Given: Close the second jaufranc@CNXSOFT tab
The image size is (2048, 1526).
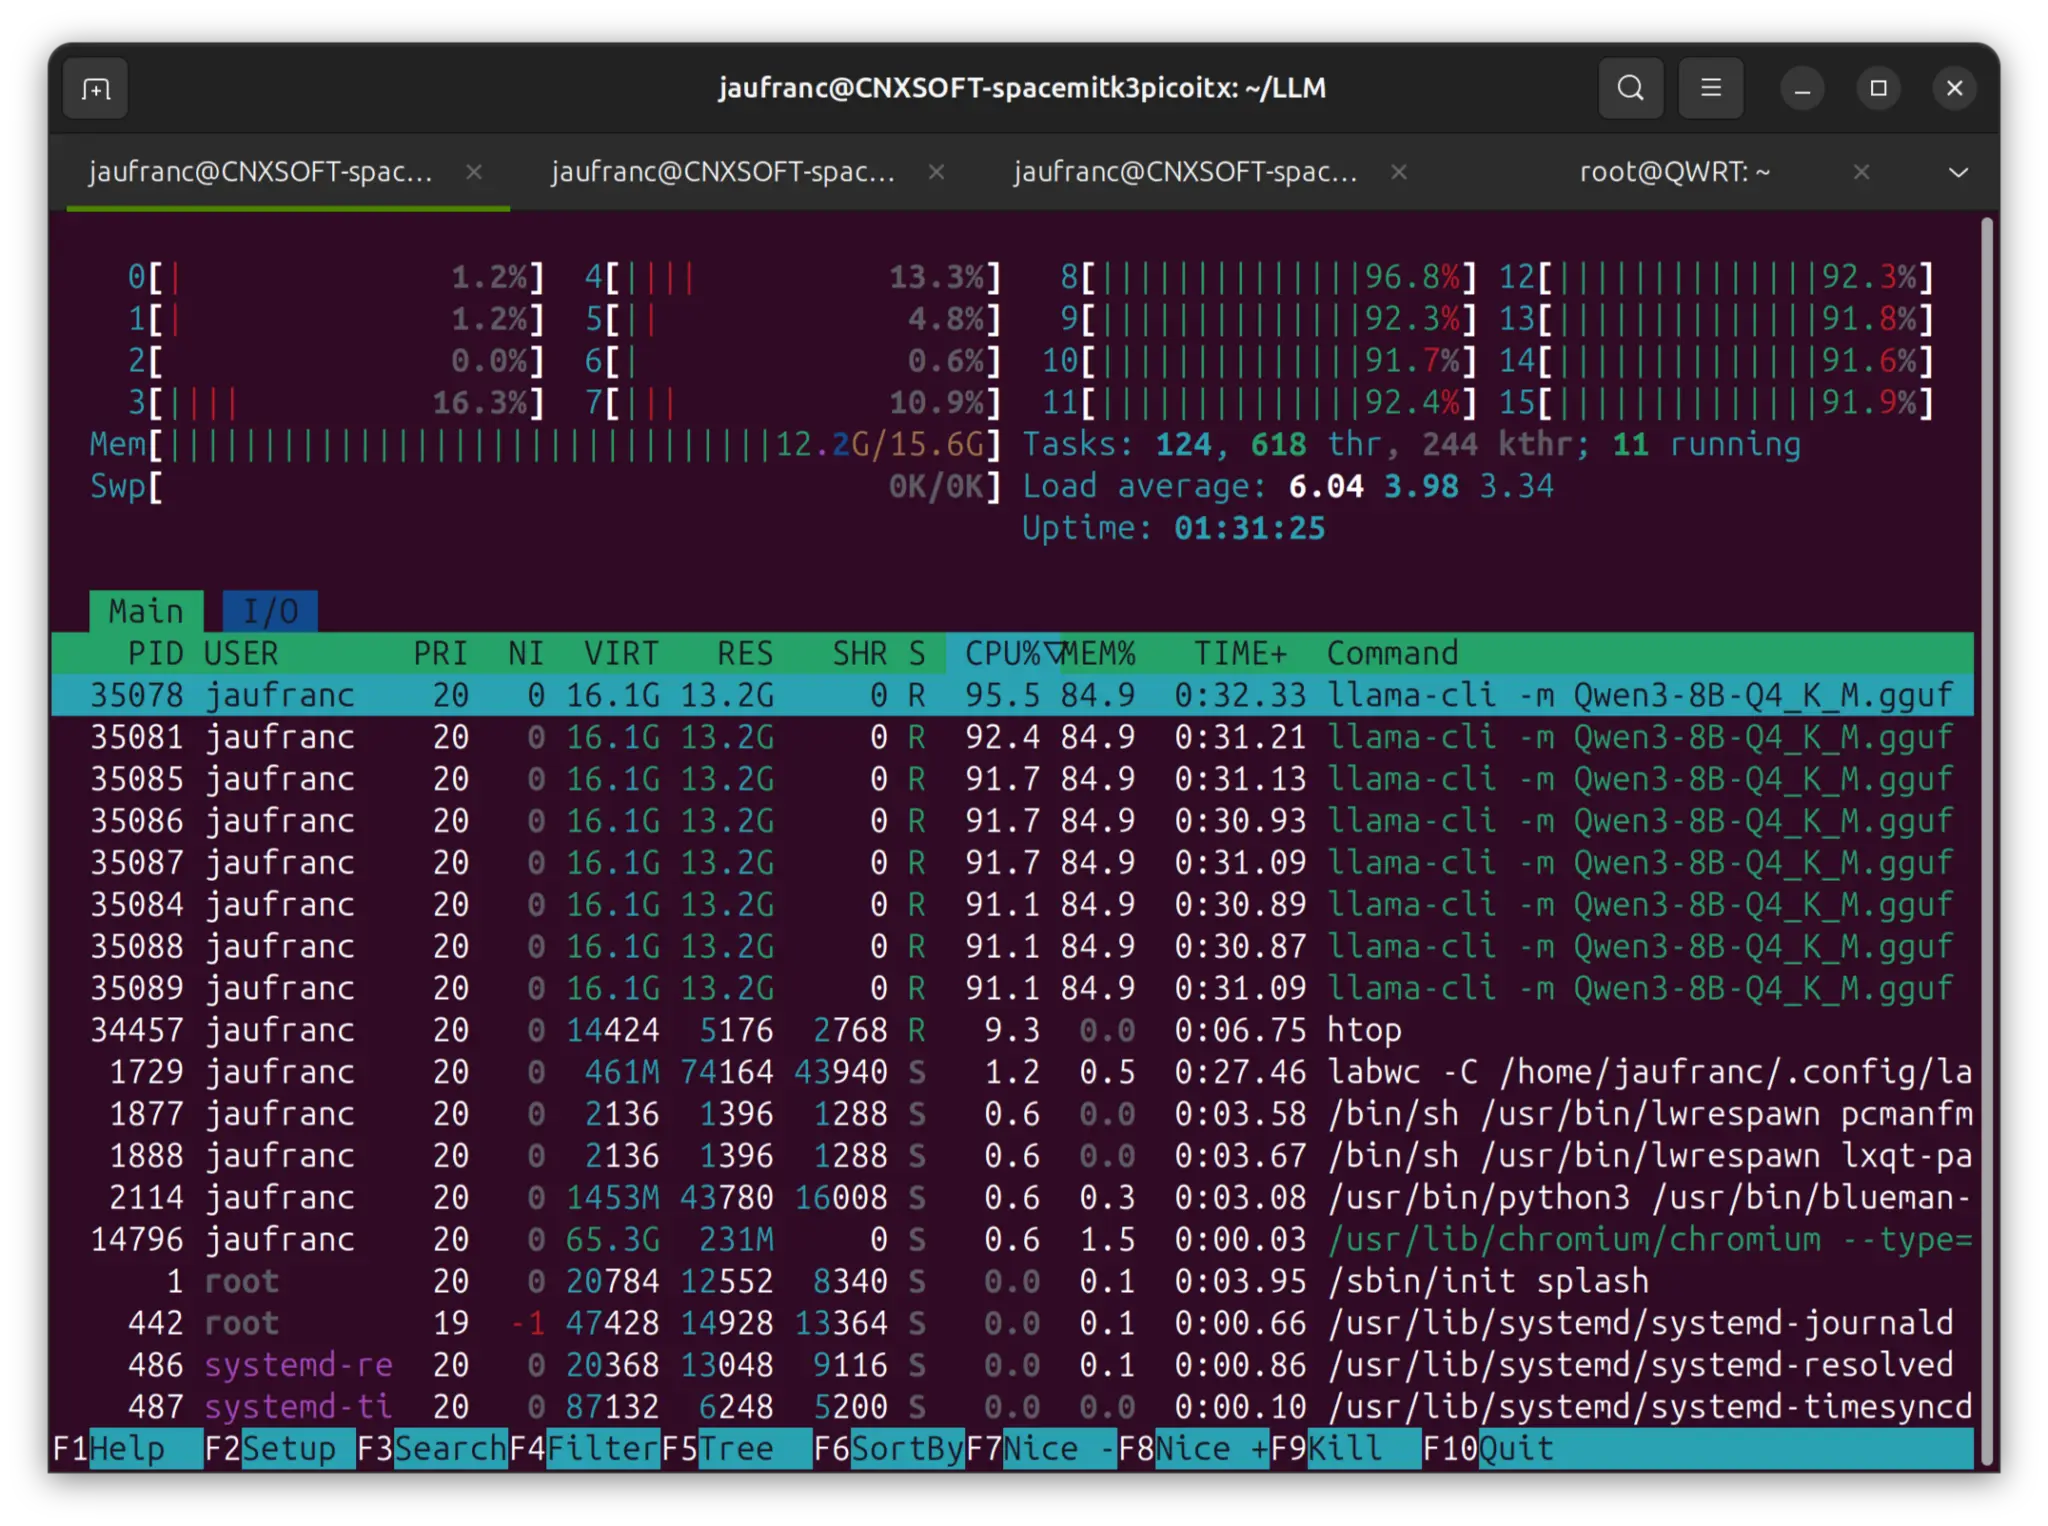Looking at the screenshot, I should coord(936,172).
